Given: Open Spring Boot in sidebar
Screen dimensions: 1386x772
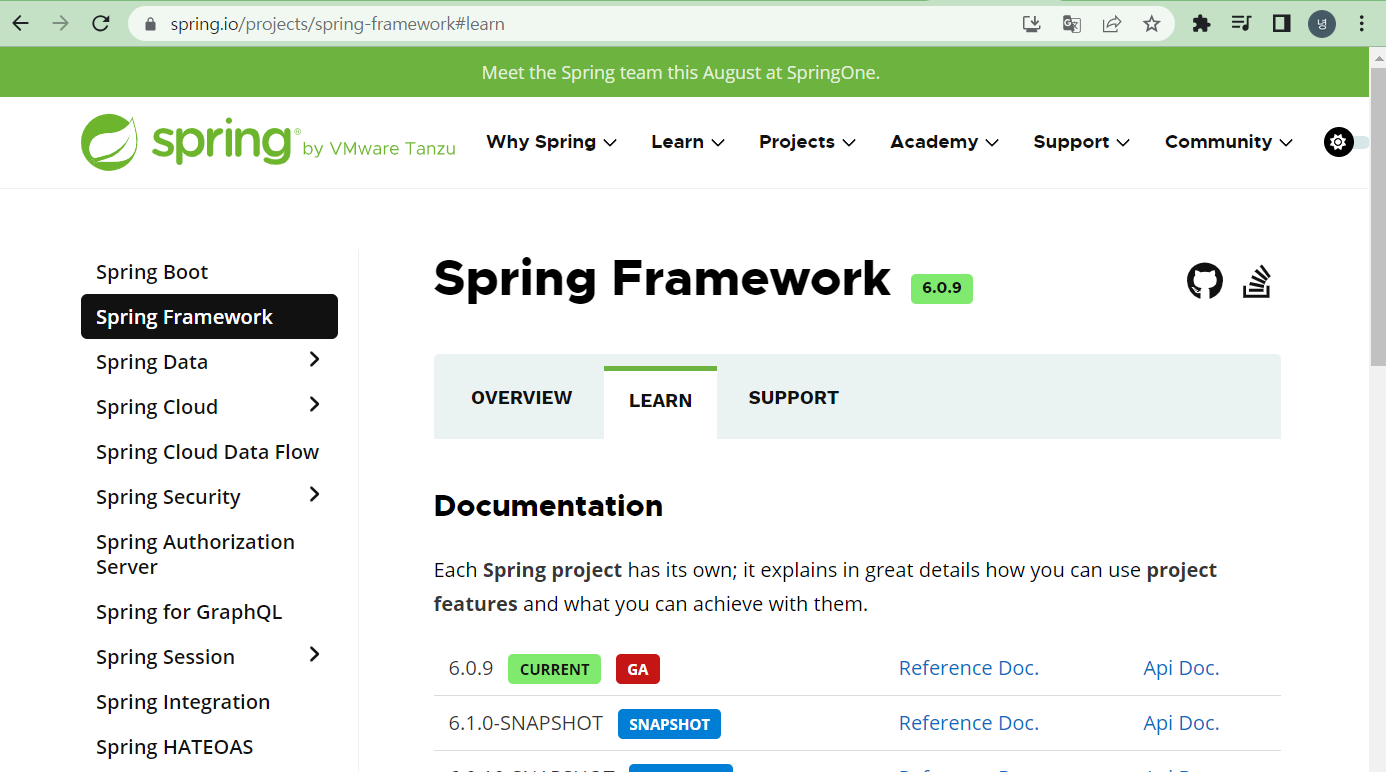Looking at the screenshot, I should click(152, 272).
